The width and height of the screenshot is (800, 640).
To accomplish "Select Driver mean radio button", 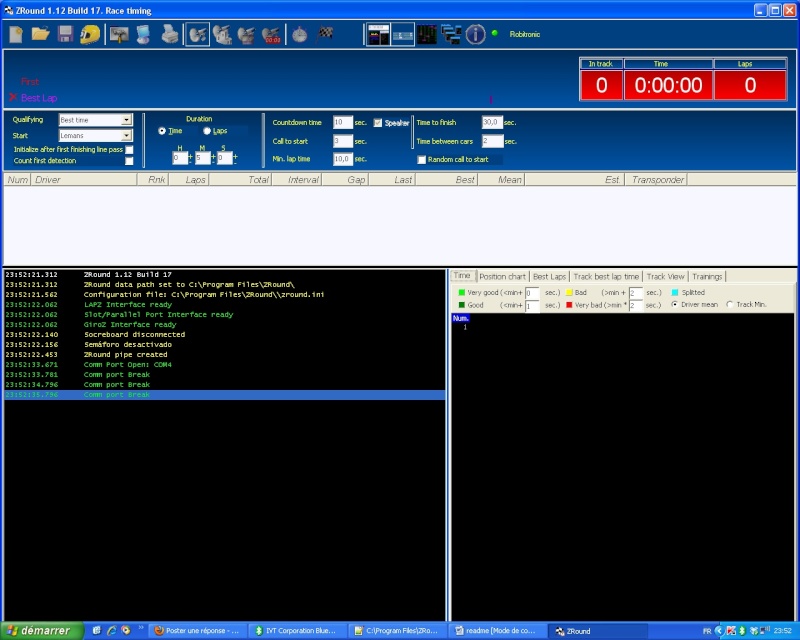I will [x=674, y=304].
